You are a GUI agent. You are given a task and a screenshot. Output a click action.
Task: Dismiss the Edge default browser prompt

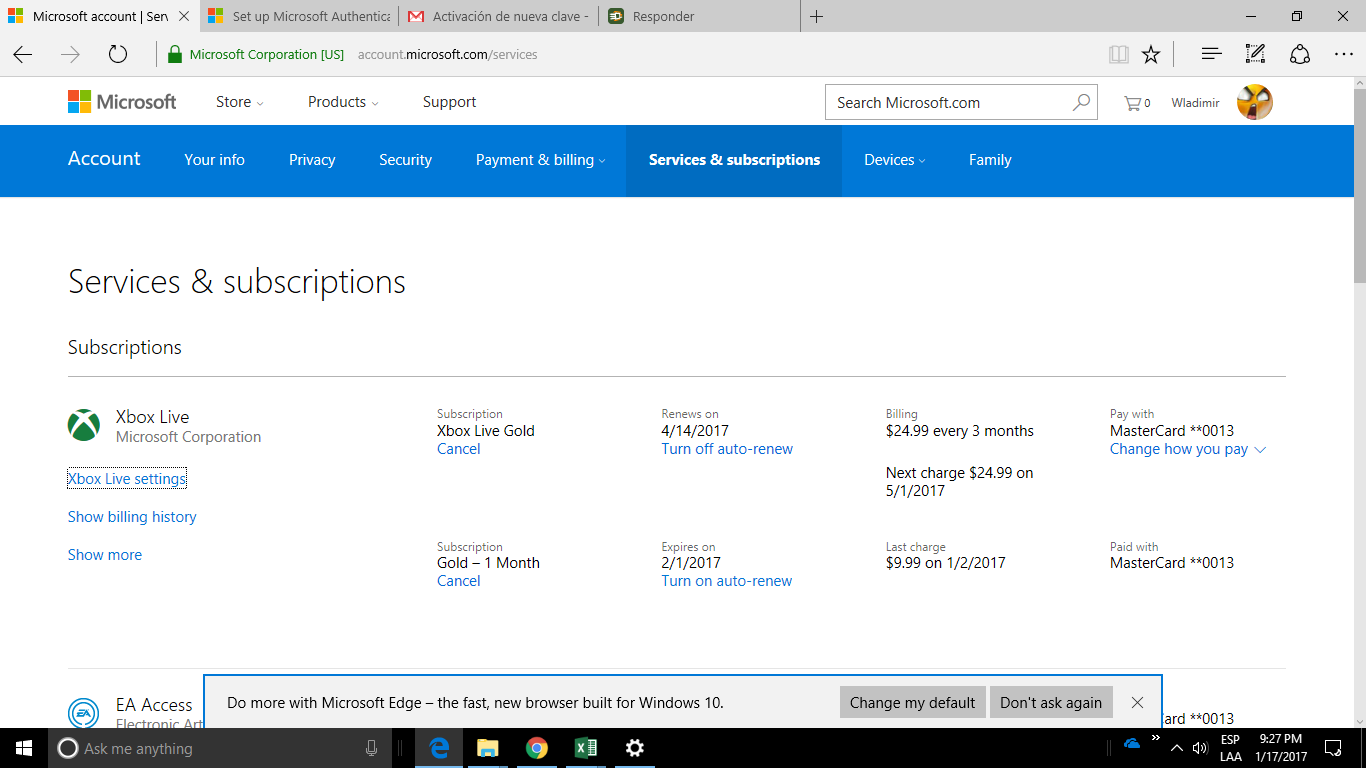1137,702
